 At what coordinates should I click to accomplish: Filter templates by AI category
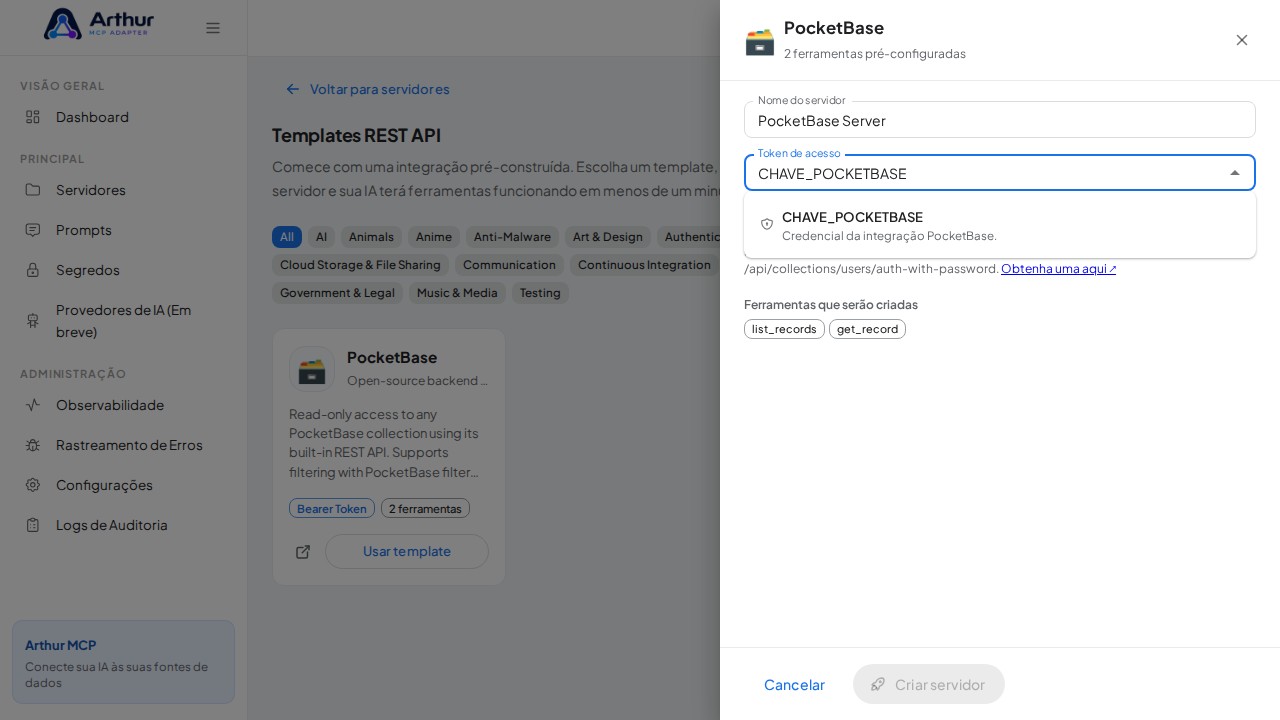(321, 237)
